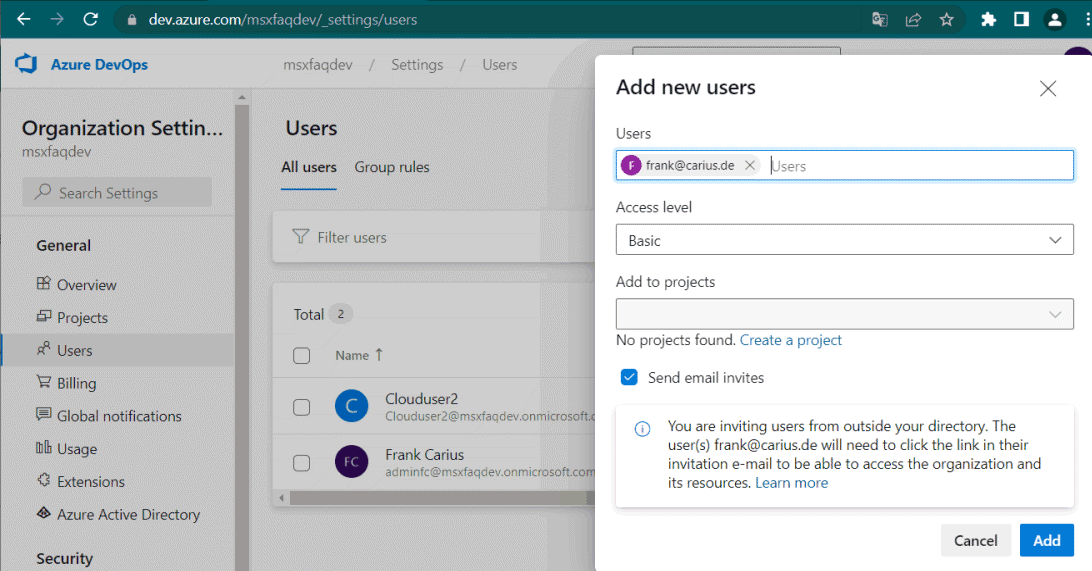Click the Total 2 count badge
Screen dimensions: 1092x571
click(x=341, y=314)
